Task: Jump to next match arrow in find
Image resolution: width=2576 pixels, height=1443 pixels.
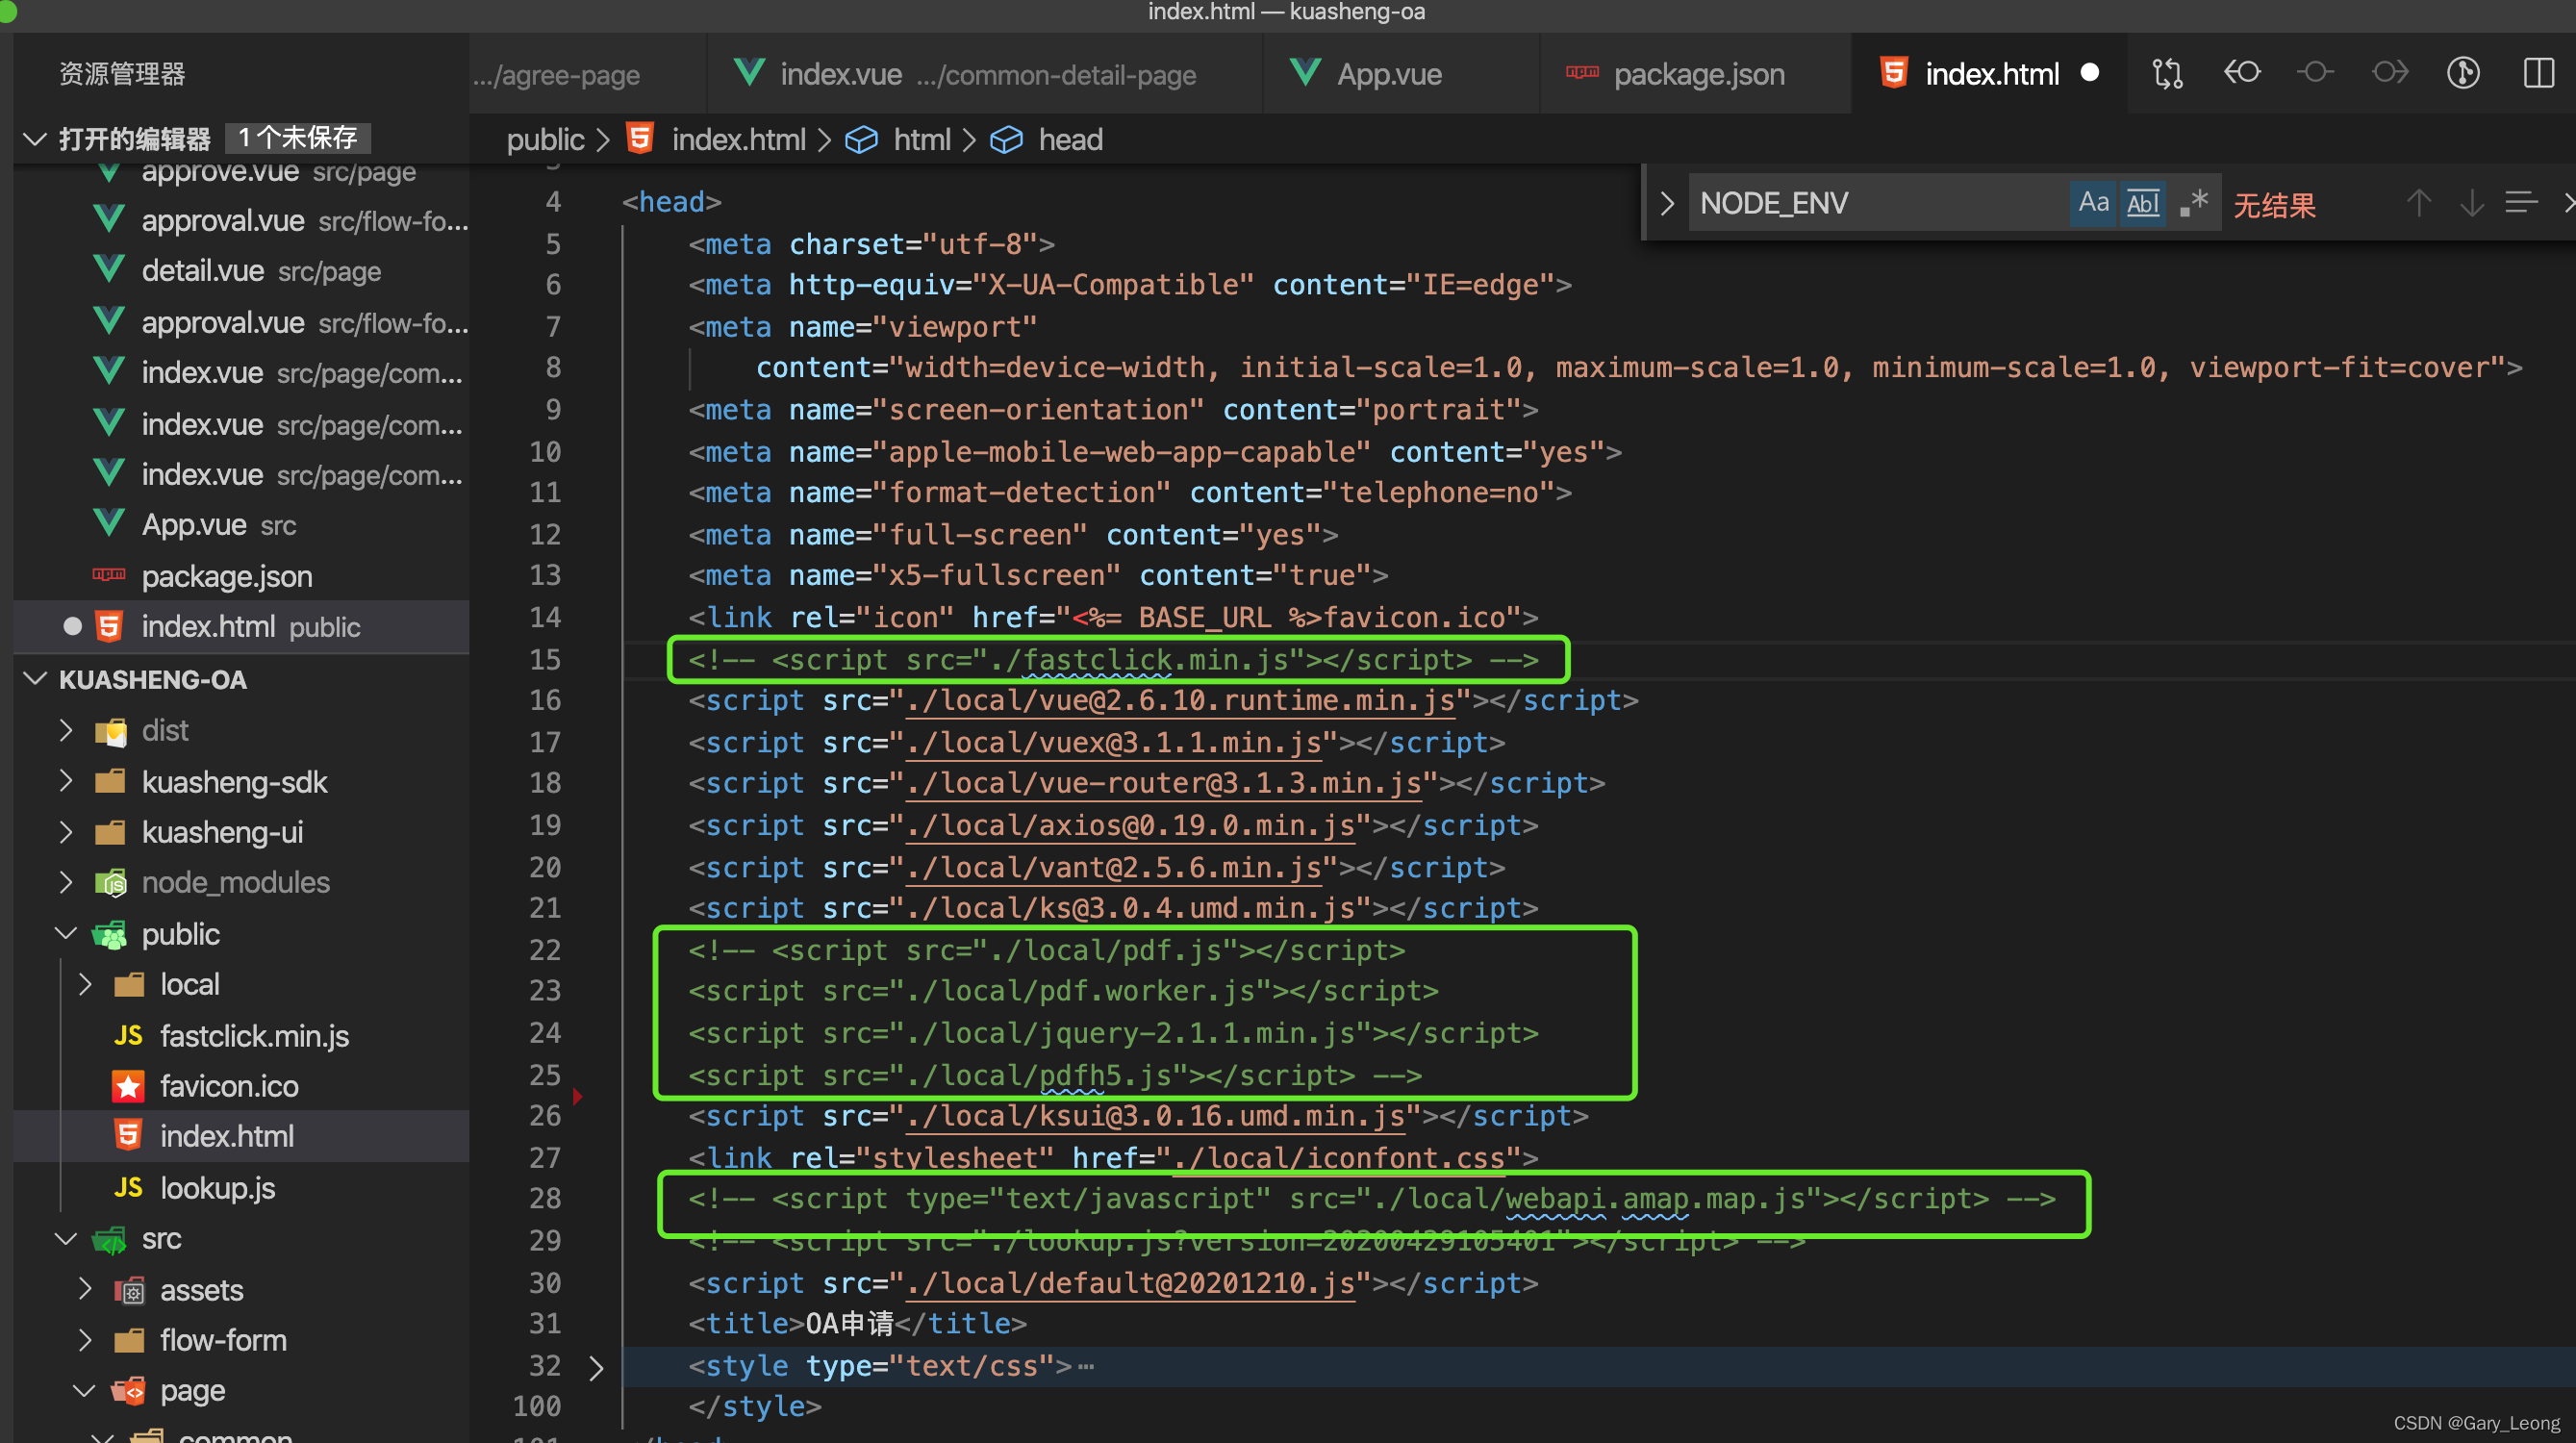Action: (x=2471, y=203)
